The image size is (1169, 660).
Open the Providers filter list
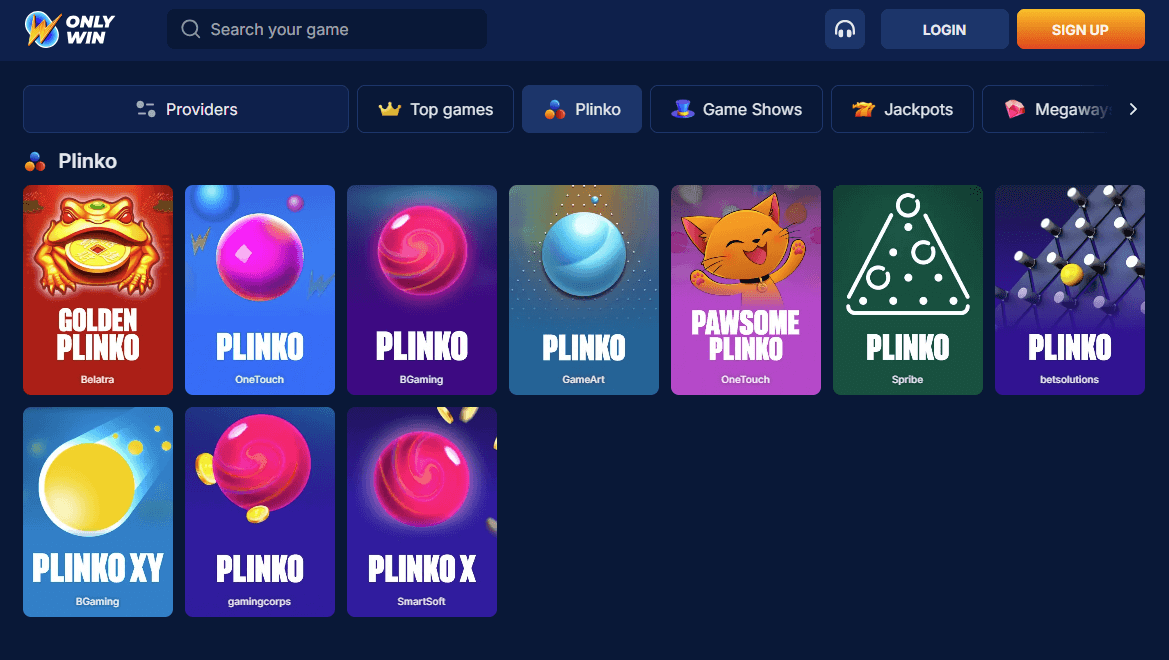[x=186, y=109]
